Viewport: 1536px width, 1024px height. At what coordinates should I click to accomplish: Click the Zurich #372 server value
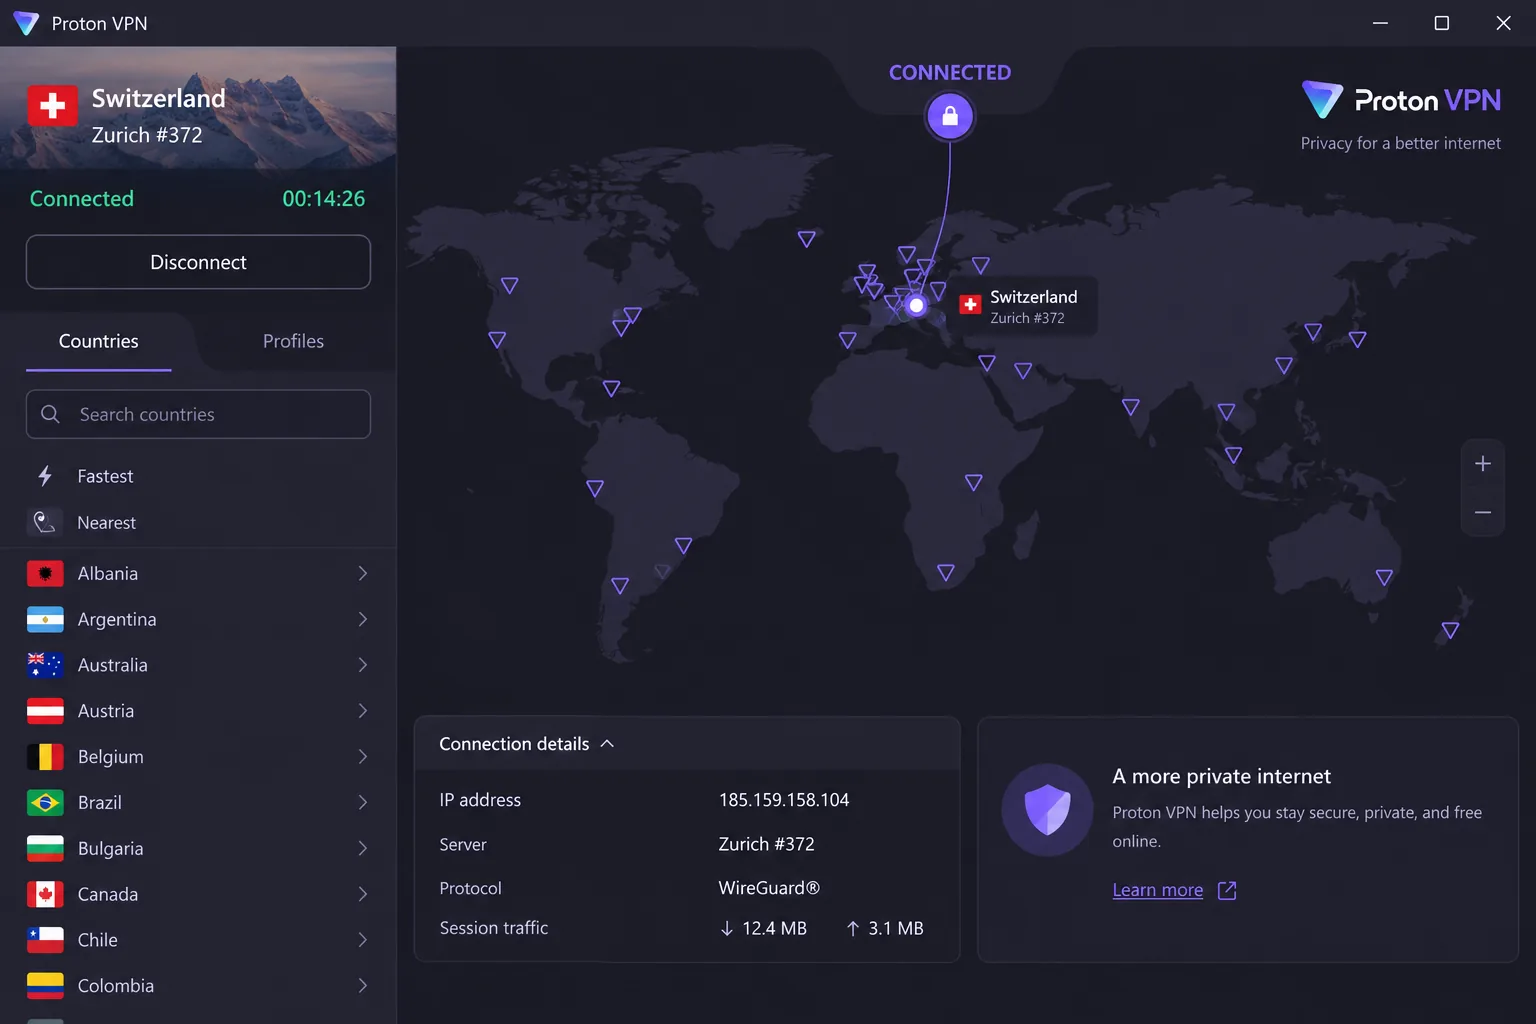[x=767, y=844]
